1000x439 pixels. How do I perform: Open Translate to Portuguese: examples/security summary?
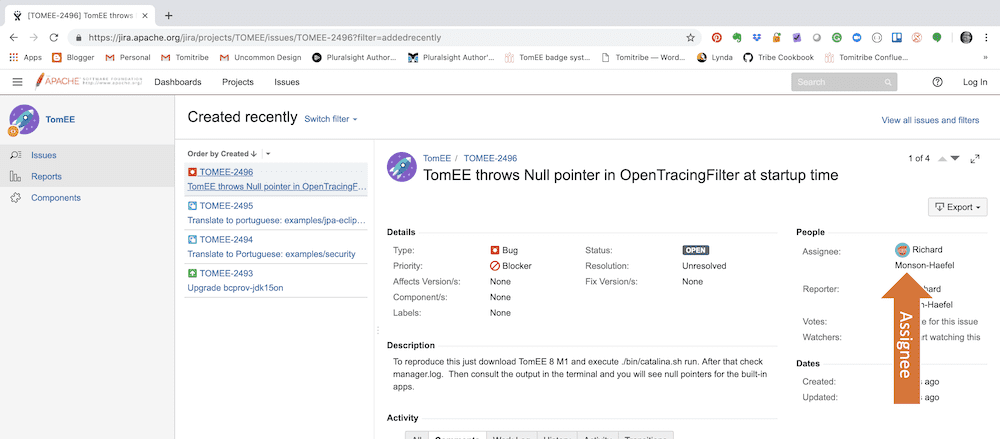click(271, 254)
